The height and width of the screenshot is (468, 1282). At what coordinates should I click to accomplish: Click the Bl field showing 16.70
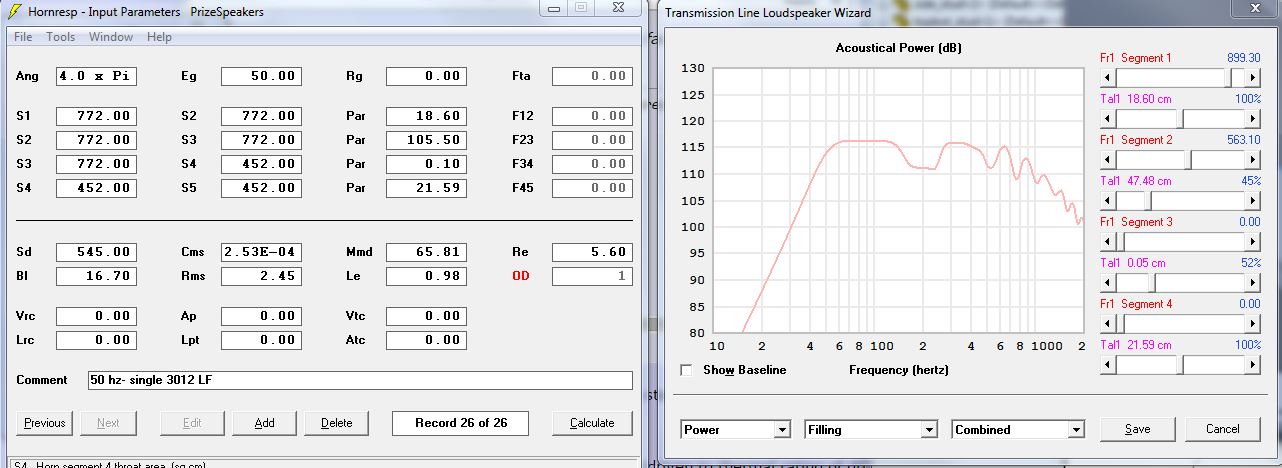96,276
